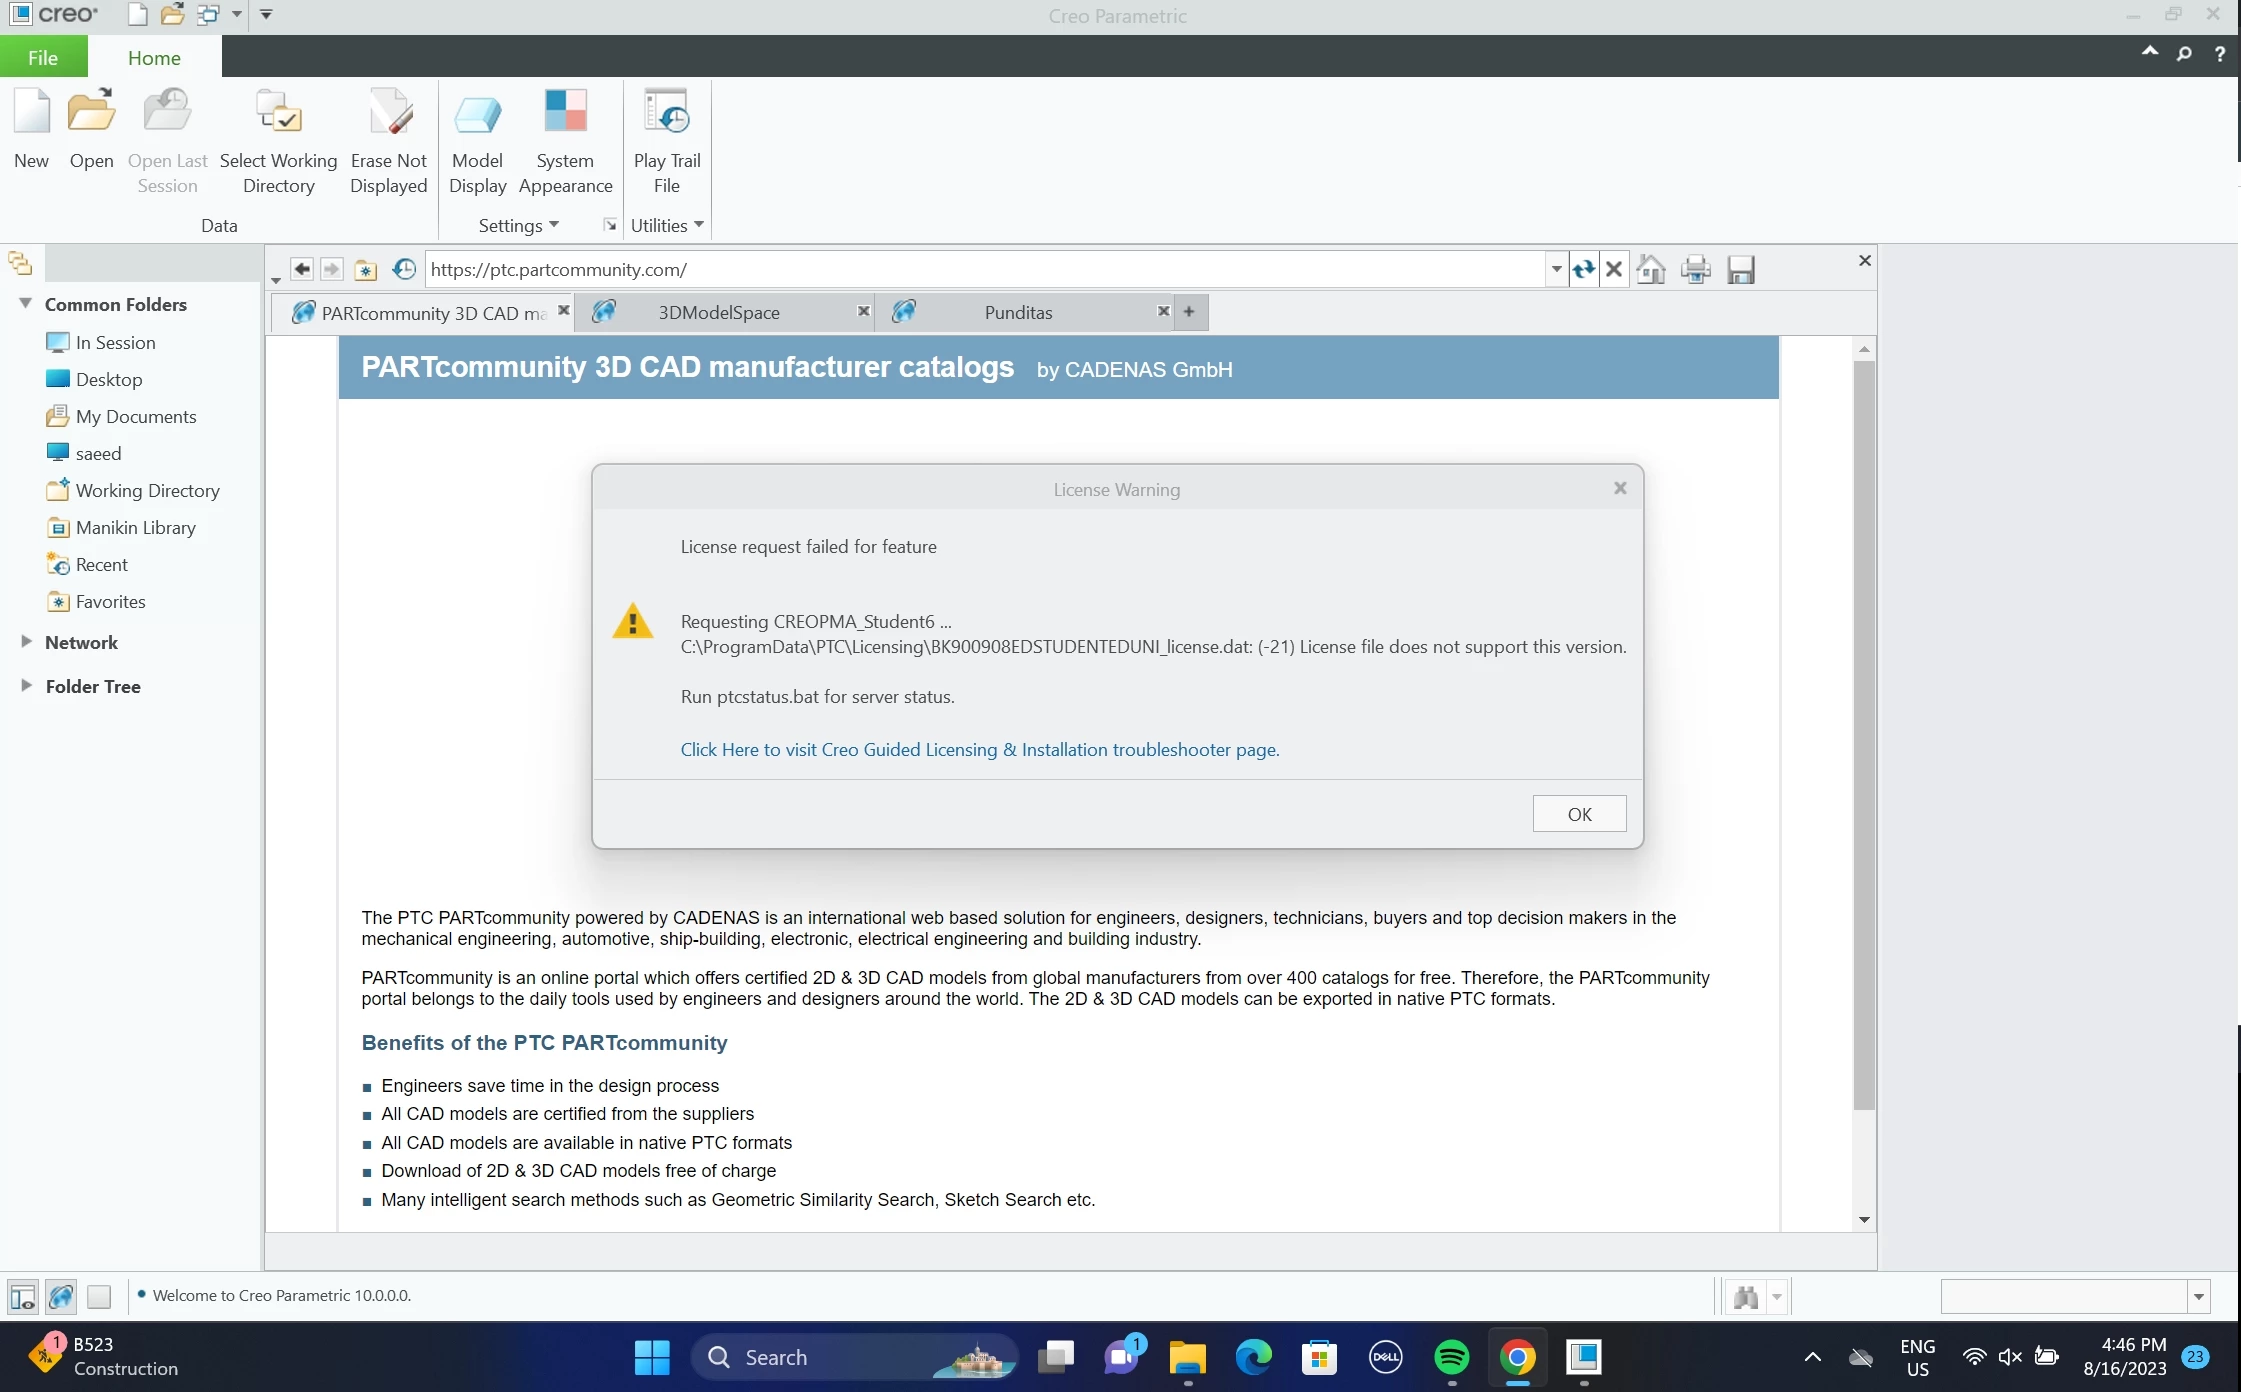Screen dimensions: 2241x1392
Task: Switch to the 3DModelSpace tab
Action: click(x=718, y=313)
